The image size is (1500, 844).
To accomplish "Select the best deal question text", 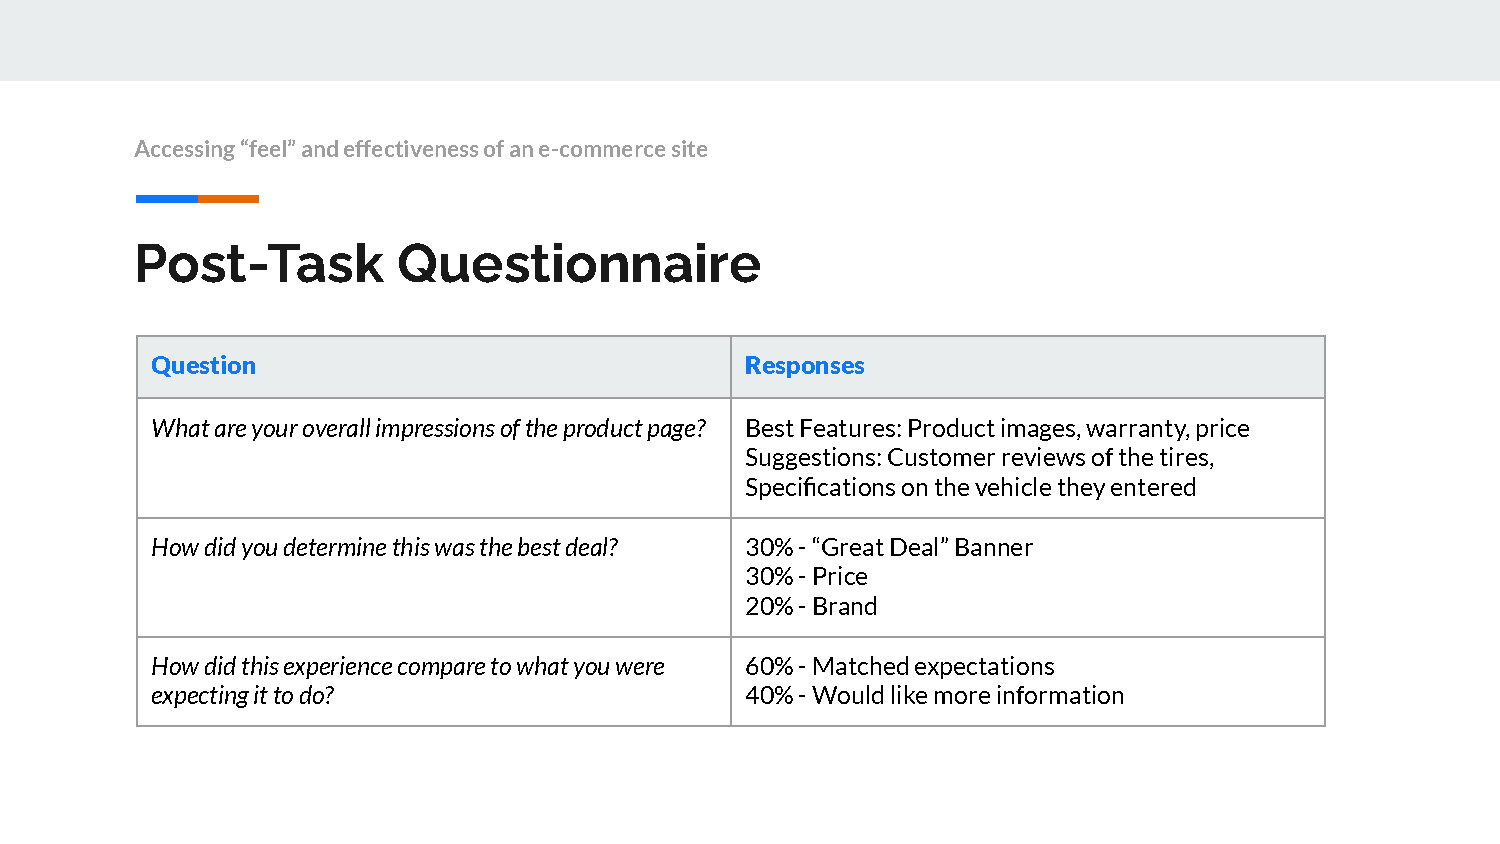I will pos(384,547).
